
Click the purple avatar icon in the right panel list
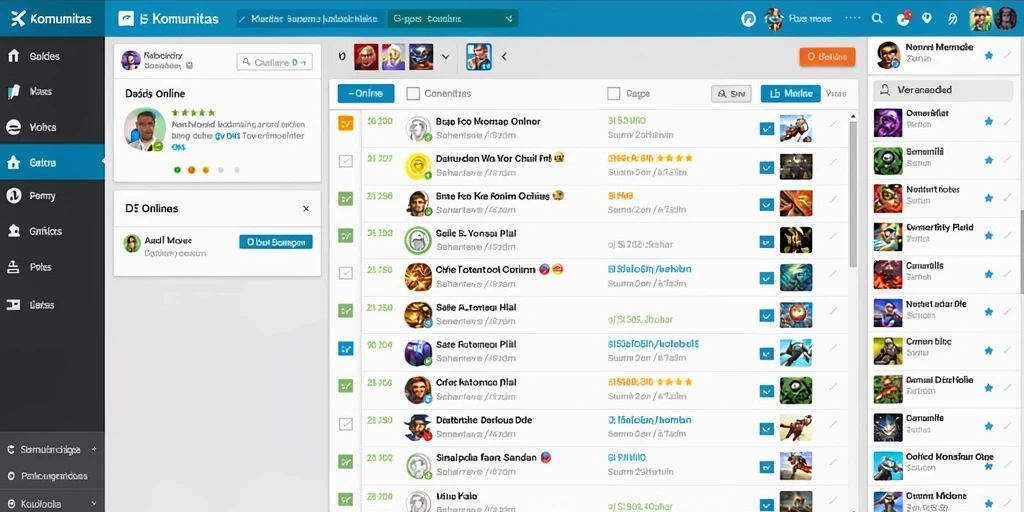(888, 123)
